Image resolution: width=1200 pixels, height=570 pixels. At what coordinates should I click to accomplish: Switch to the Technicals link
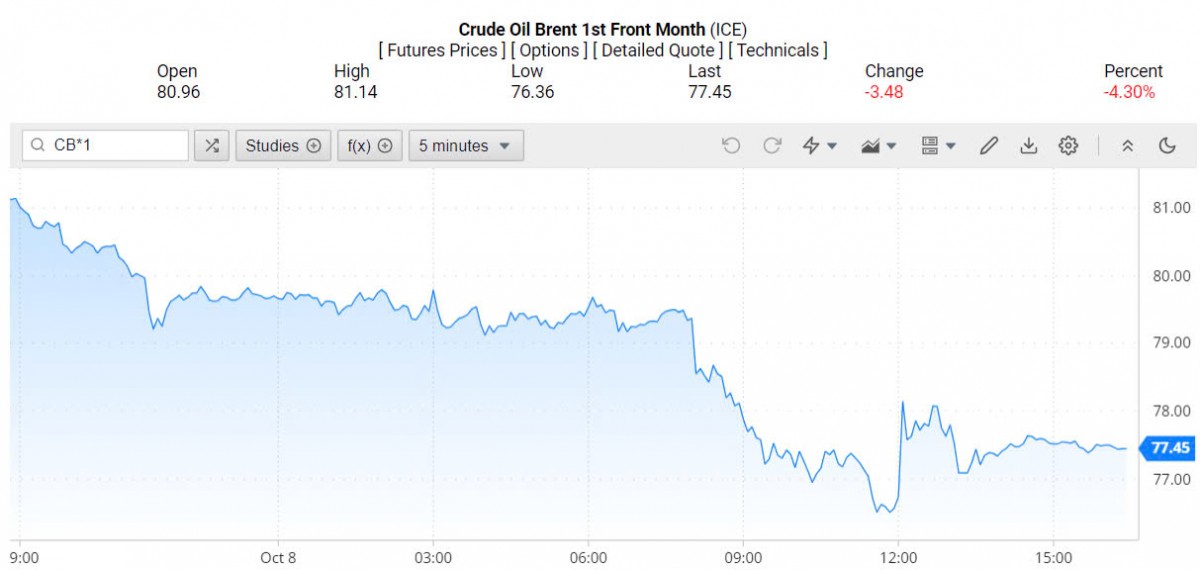pyautogui.click(x=777, y=50)
